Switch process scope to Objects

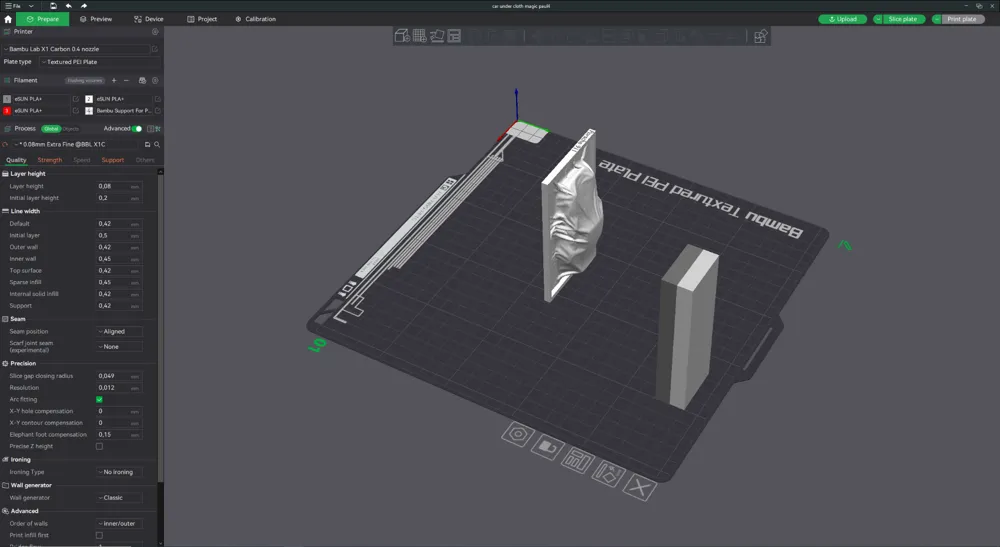[71, 129]
